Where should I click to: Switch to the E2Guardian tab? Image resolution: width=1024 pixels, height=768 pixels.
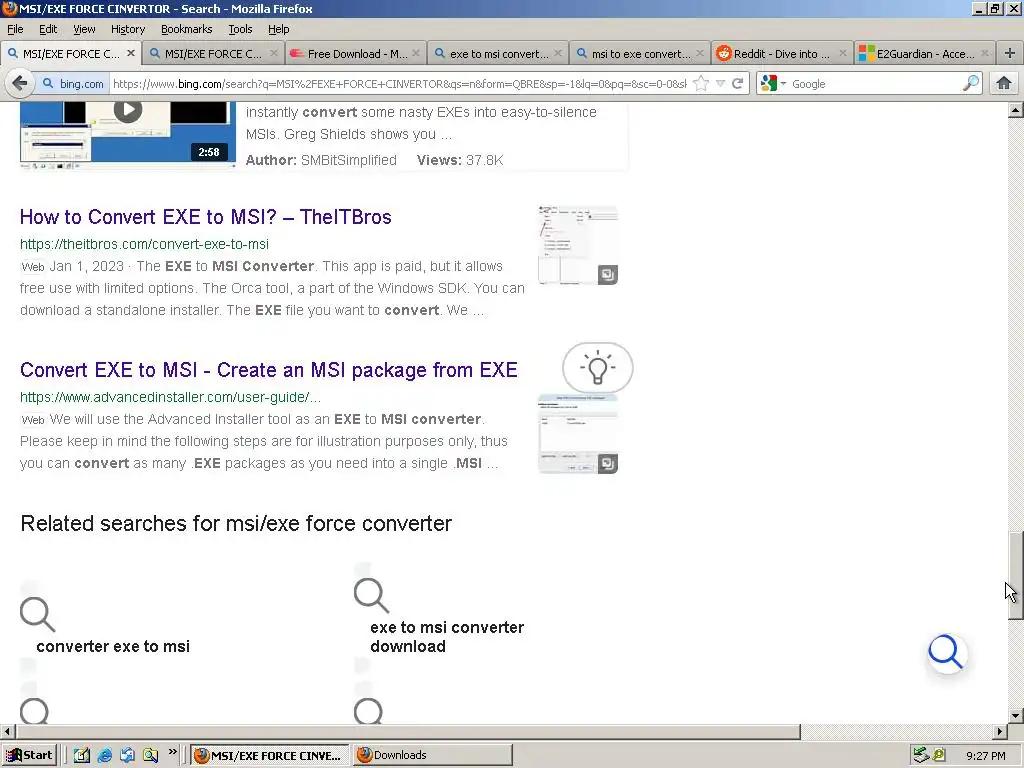coord(924,54)
